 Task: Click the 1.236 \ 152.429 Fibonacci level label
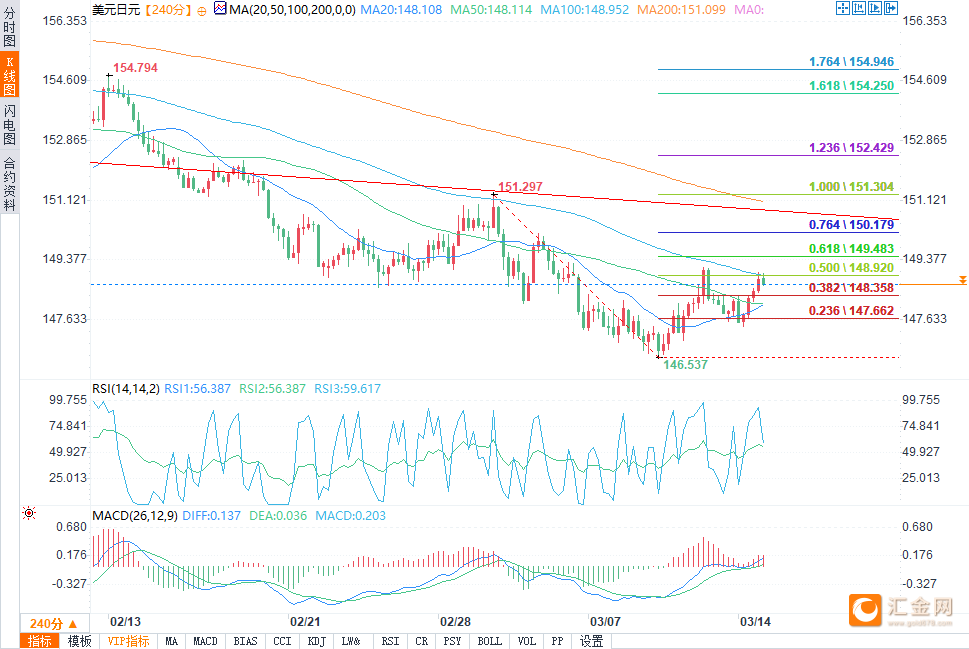point(852,148)
